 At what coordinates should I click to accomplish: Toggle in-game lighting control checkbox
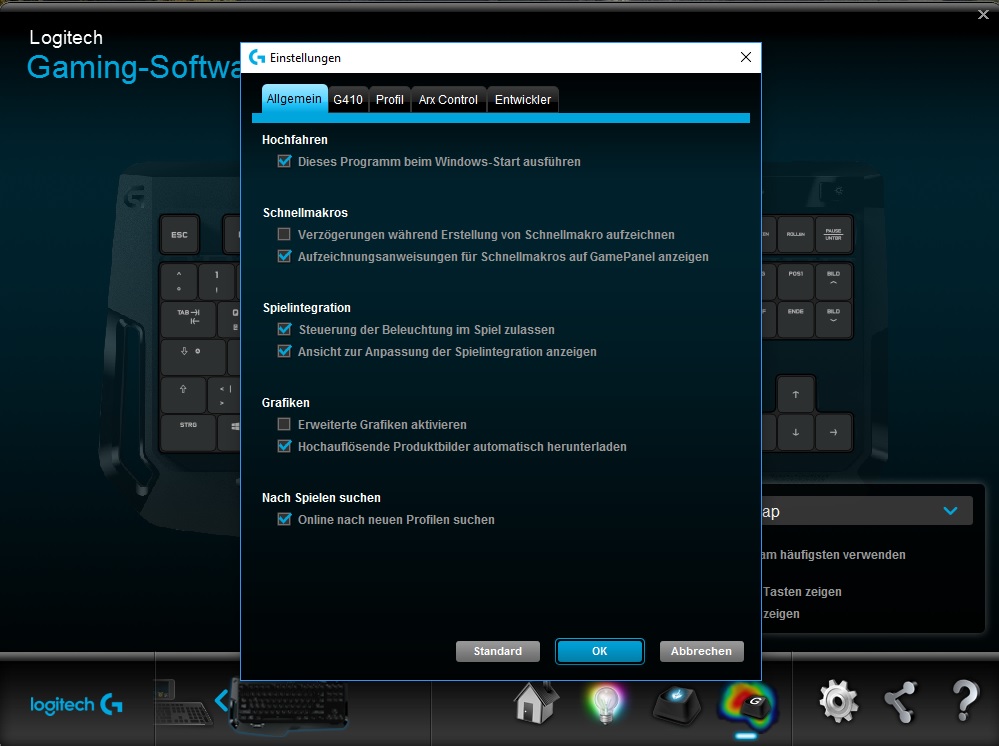(x=284, y=329)
